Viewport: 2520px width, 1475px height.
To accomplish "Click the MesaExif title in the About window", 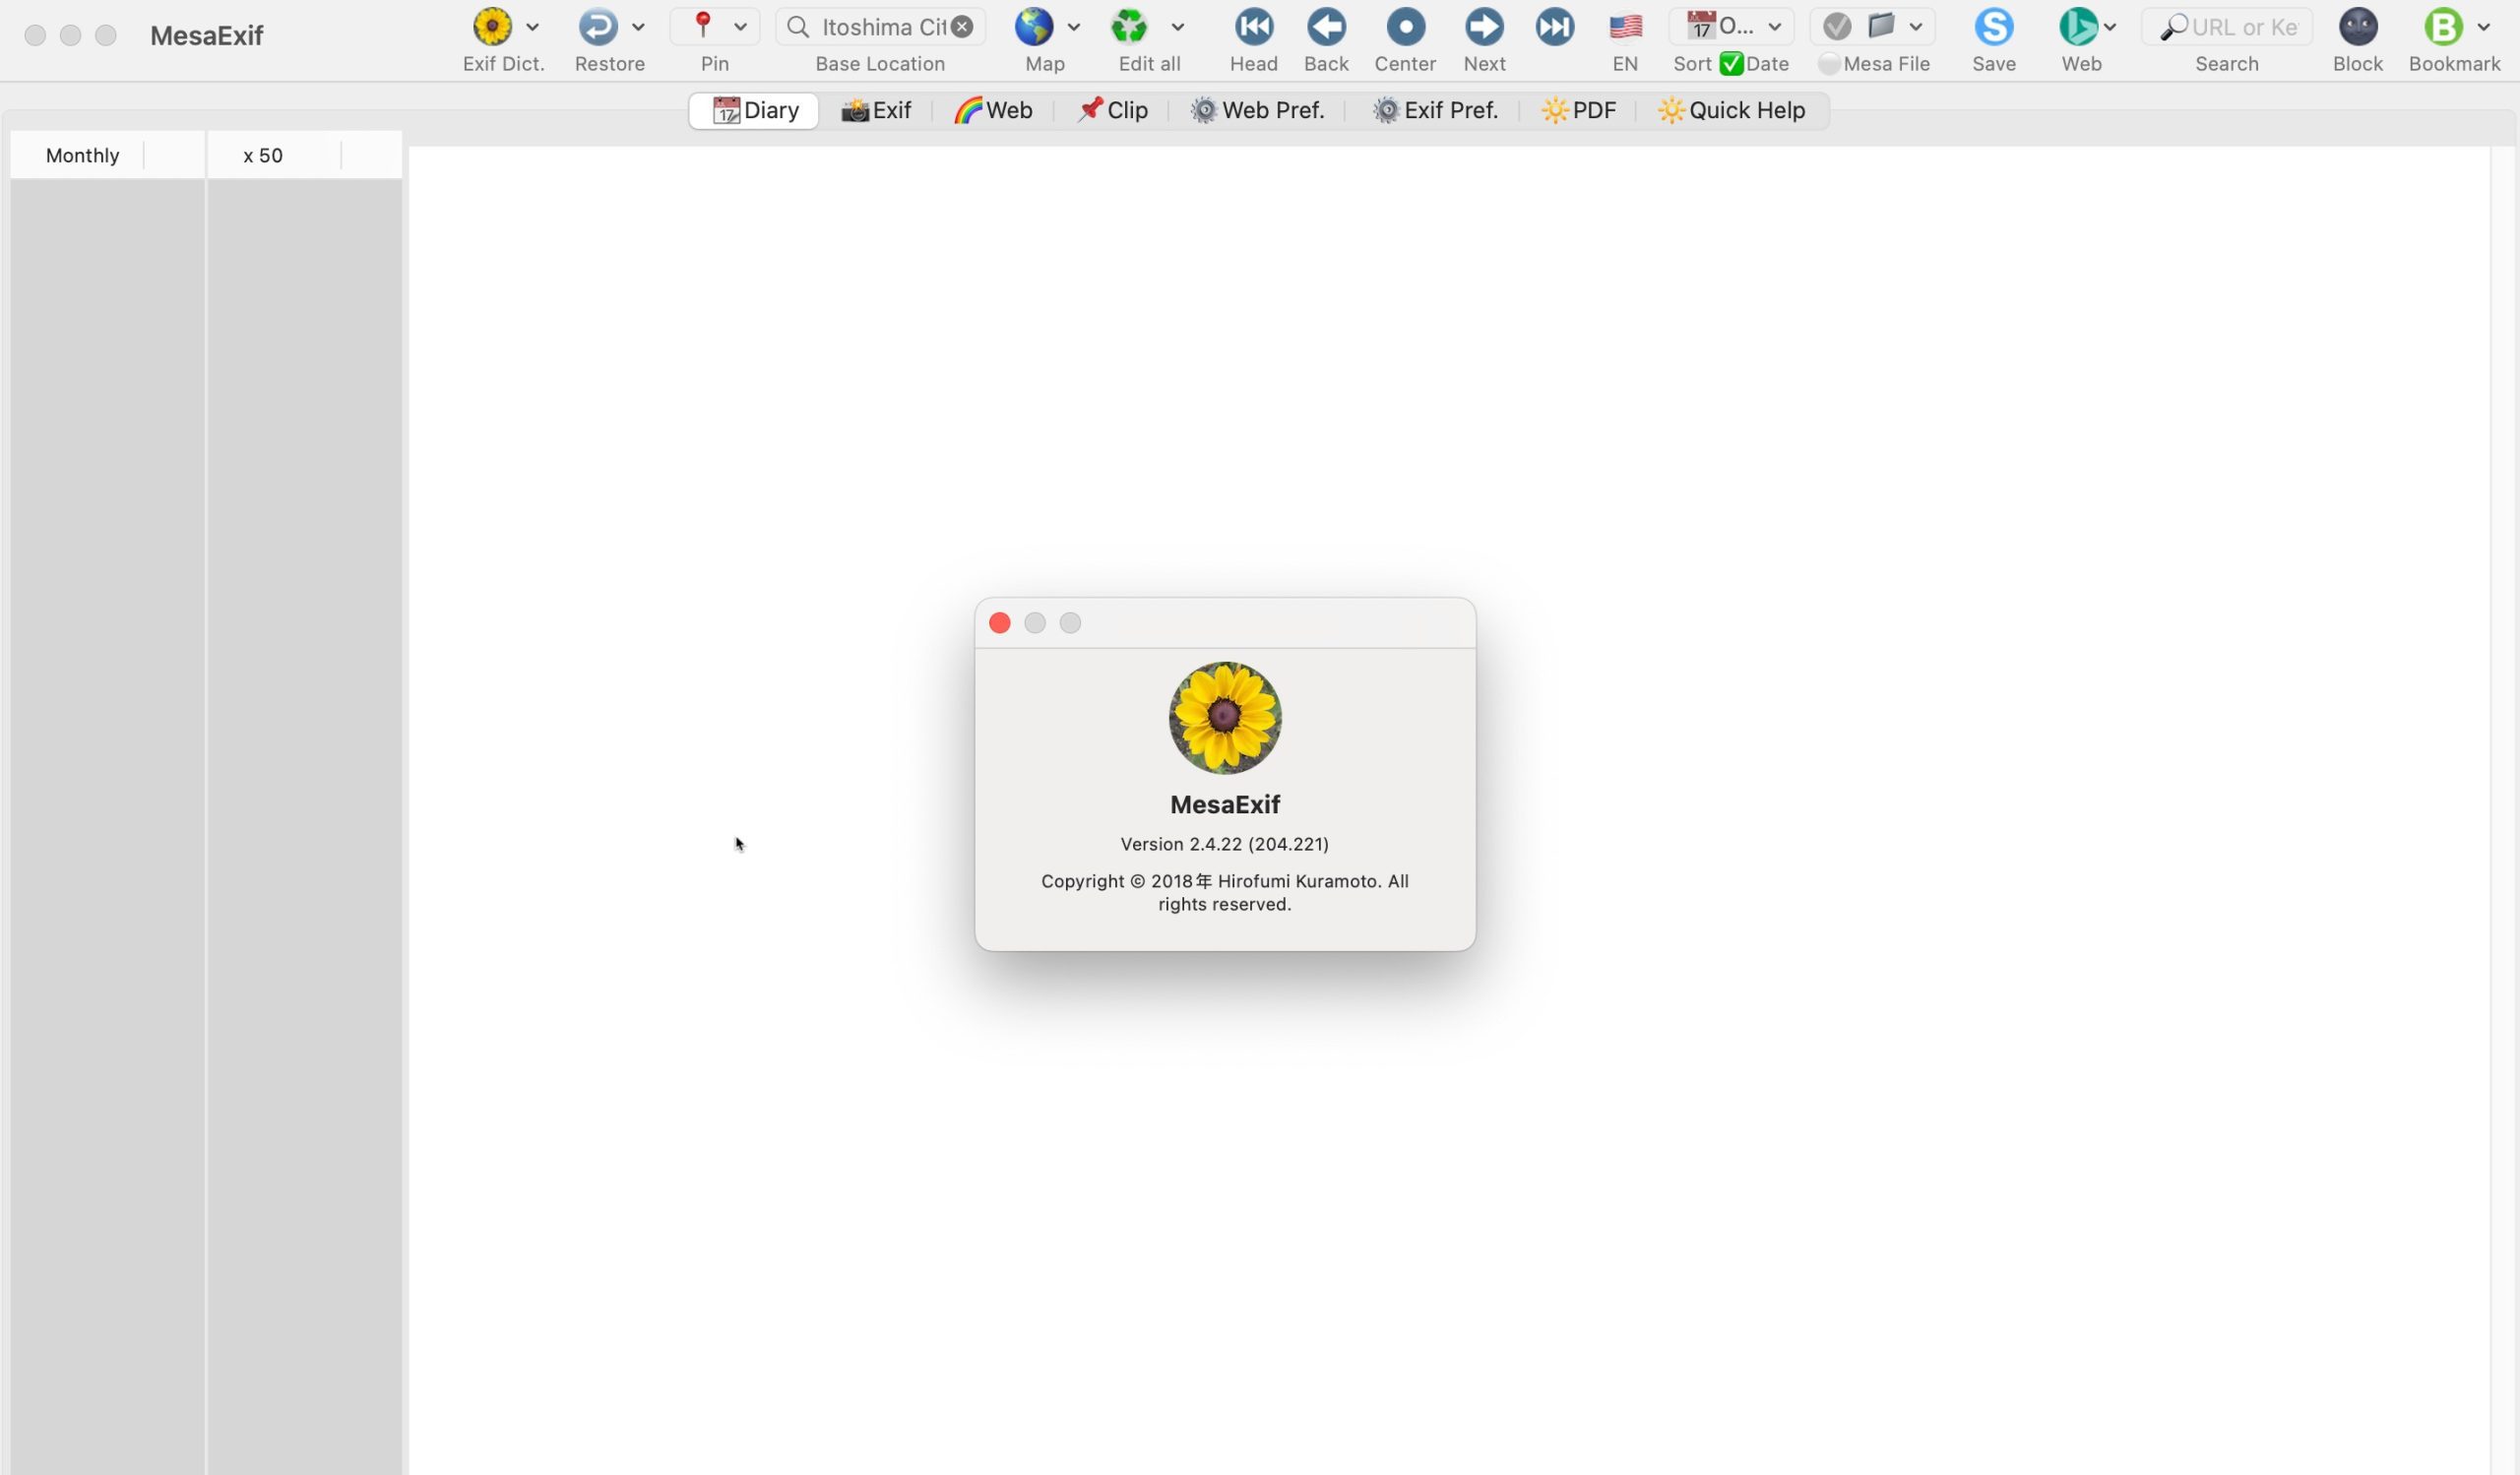I will 1225,804.
